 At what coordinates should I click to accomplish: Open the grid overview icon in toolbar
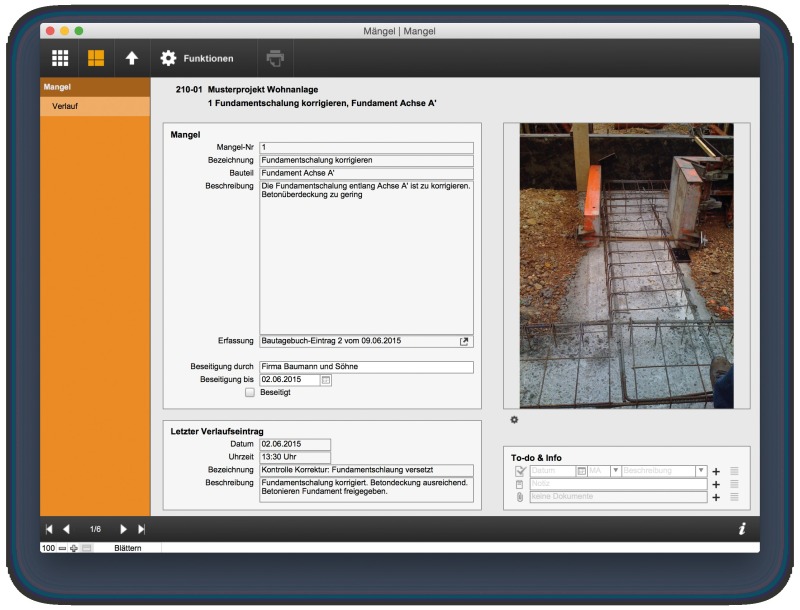point(60,58)
